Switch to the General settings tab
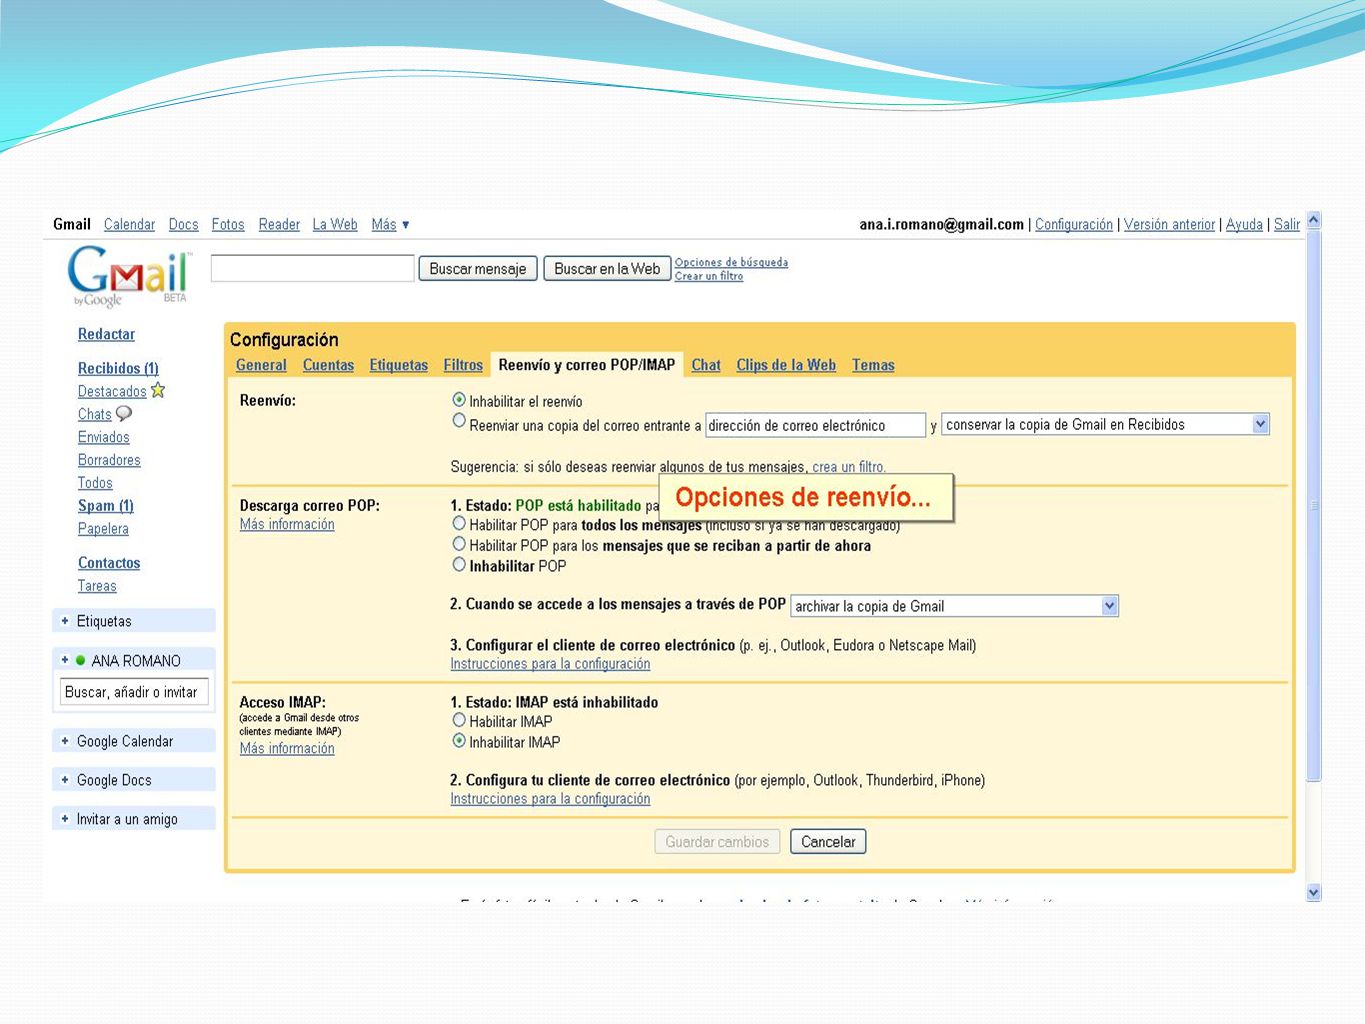 pyautogui.click(x=261, y=365)
